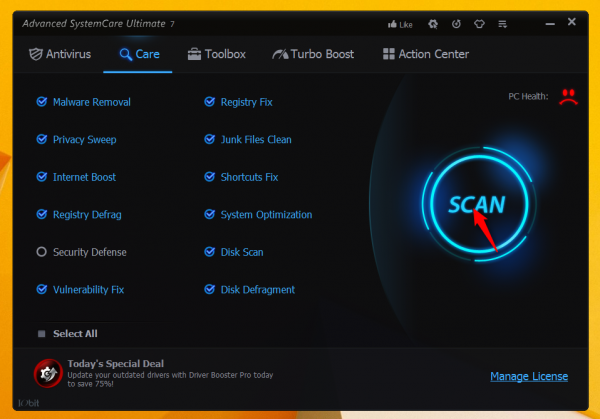Enable the Security Defense checkbox
The height and width of the screenshot is (419, 600).
tap(41, 252)
